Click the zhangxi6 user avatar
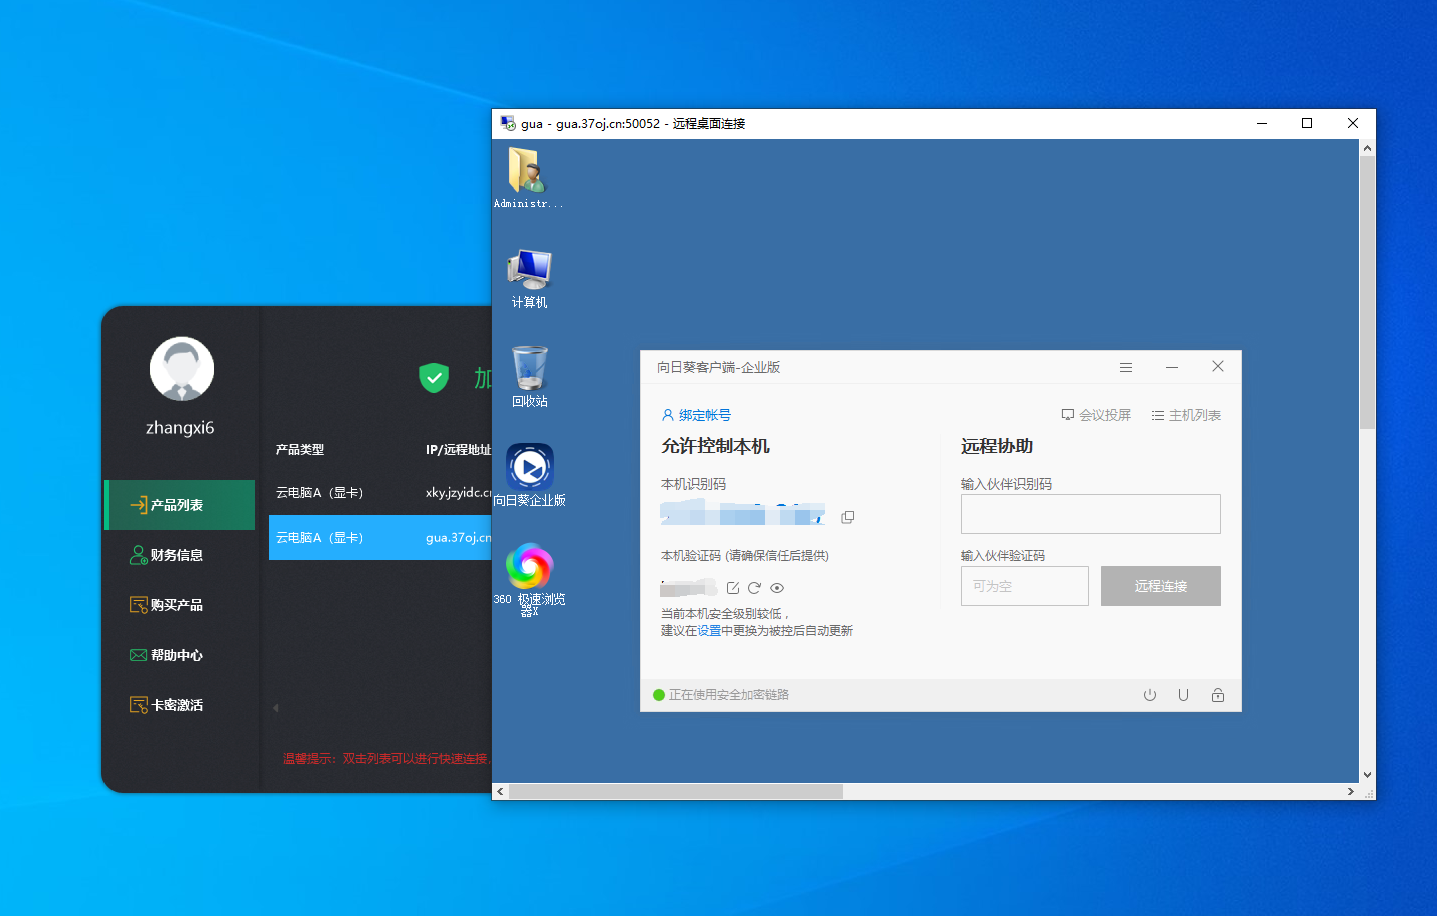Image resolution: width=1437 pixels, height=916 pixels. (x=182, y=369)
